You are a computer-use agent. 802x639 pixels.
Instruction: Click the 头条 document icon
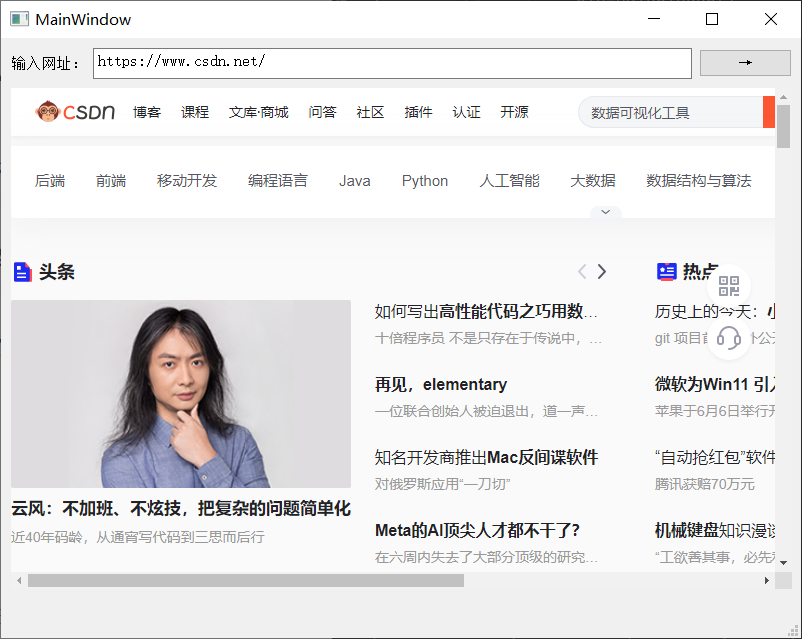22,272
